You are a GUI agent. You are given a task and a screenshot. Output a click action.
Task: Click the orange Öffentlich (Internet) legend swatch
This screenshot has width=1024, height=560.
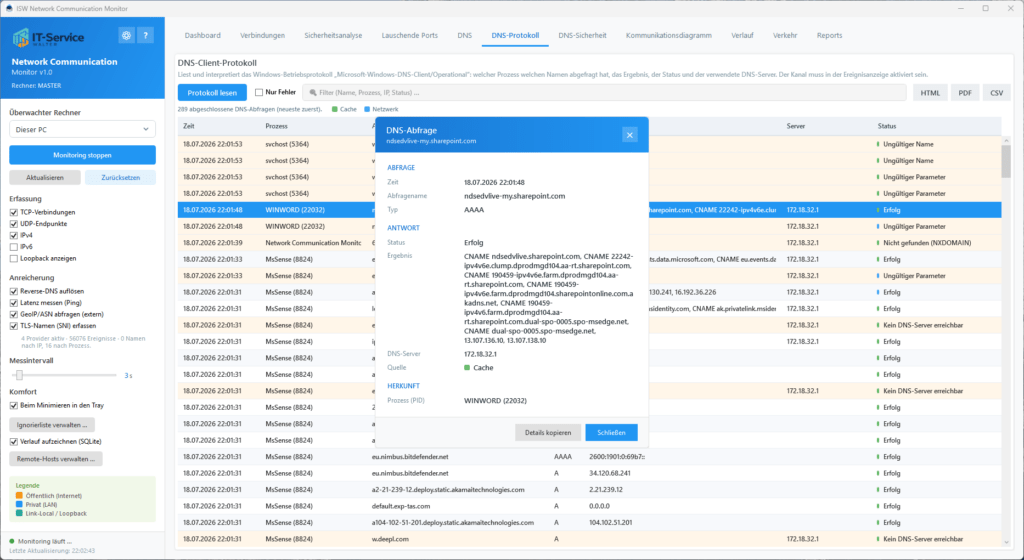click(19, 495)
